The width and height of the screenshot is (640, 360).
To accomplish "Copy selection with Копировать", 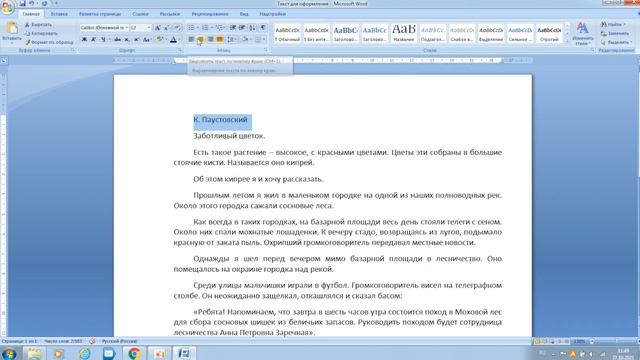I will click(41, 33).
